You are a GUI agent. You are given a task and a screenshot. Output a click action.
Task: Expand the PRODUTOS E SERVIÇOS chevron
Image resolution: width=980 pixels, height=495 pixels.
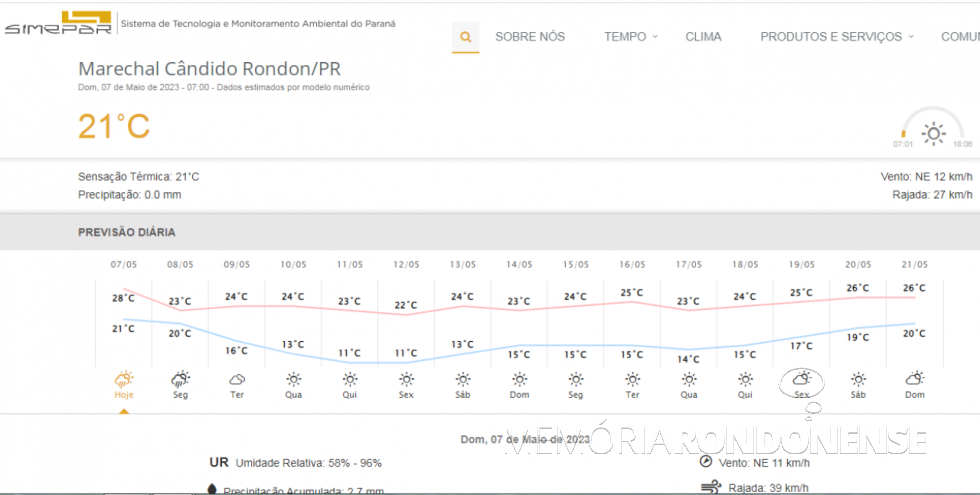[911, 36]
